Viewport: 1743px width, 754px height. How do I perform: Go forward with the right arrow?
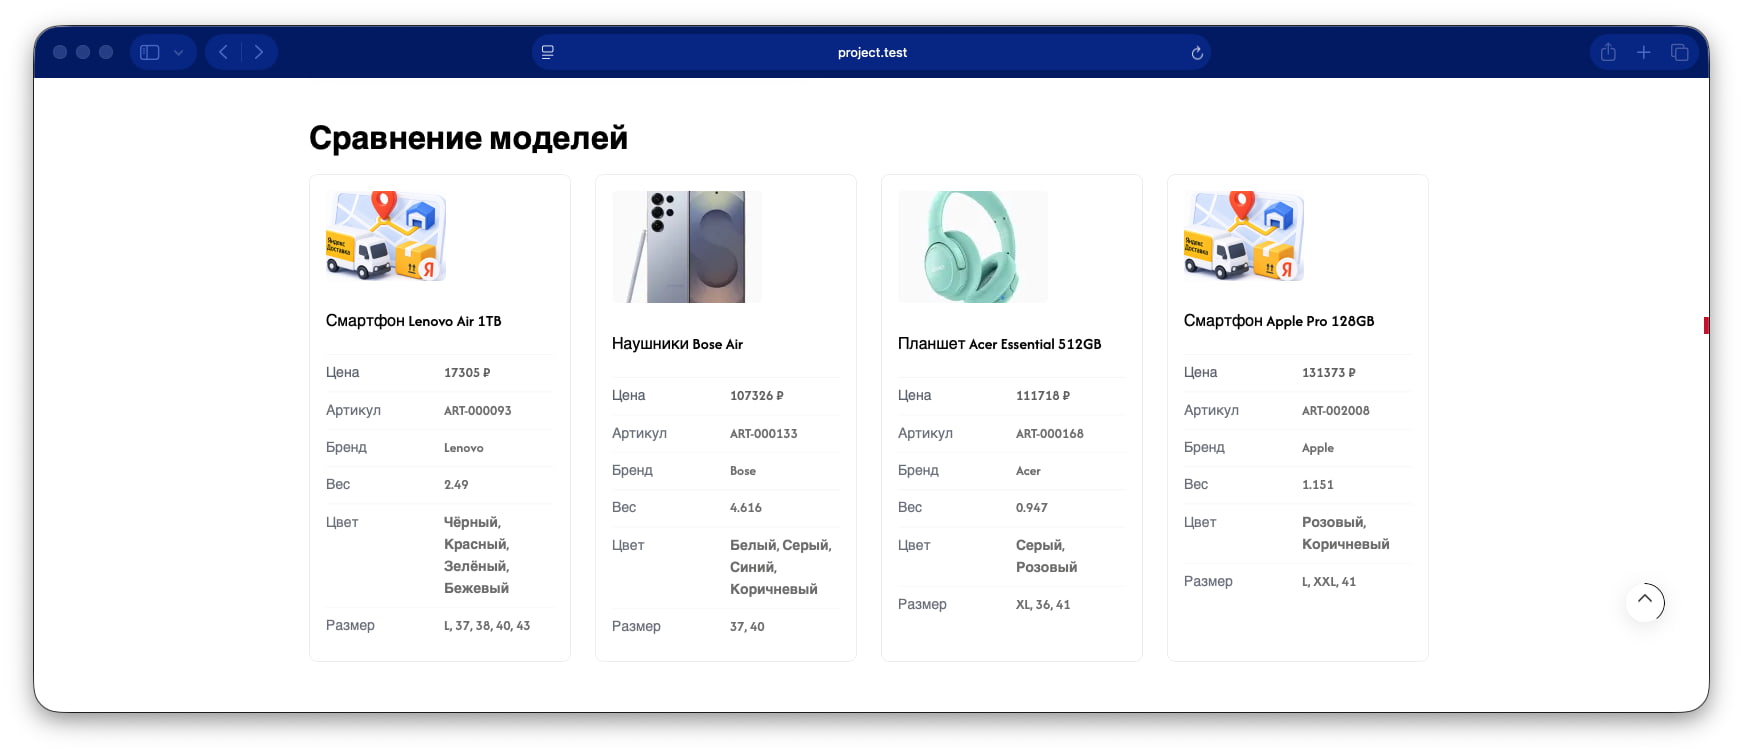coord(259,52)
